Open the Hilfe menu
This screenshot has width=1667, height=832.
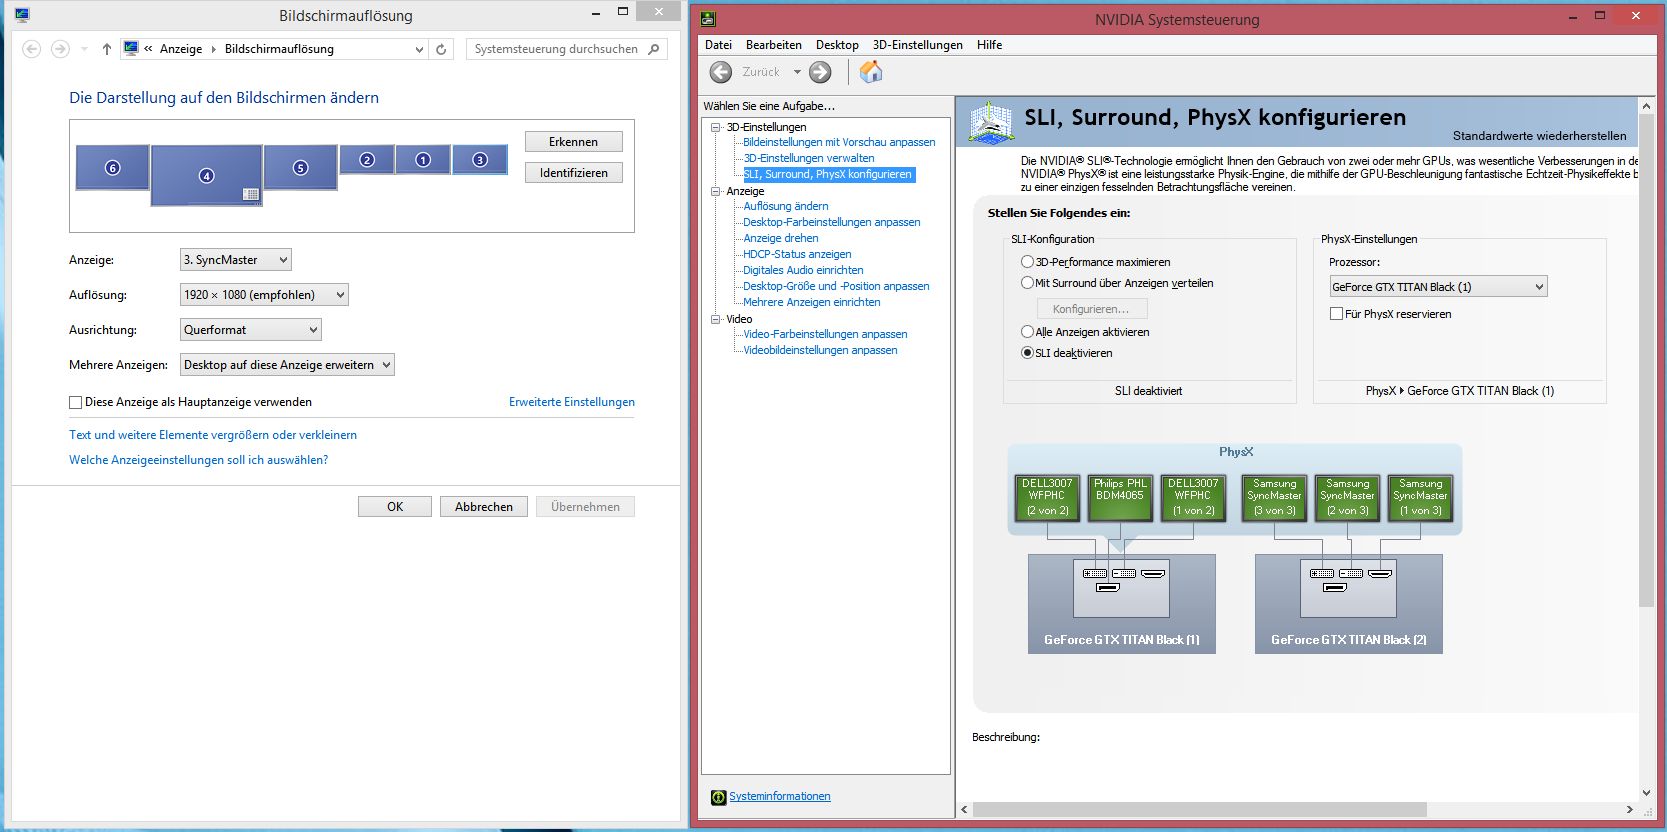[990, 45]
